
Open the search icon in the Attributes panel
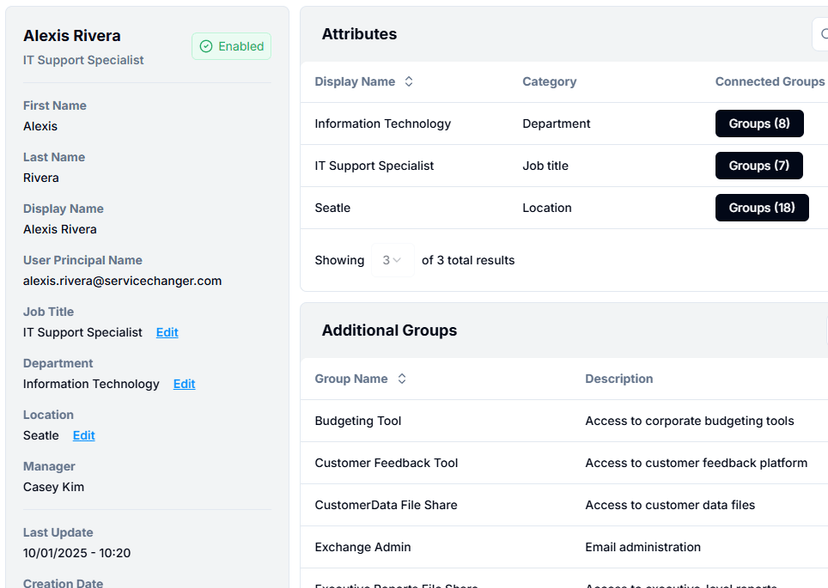(822, 34)
